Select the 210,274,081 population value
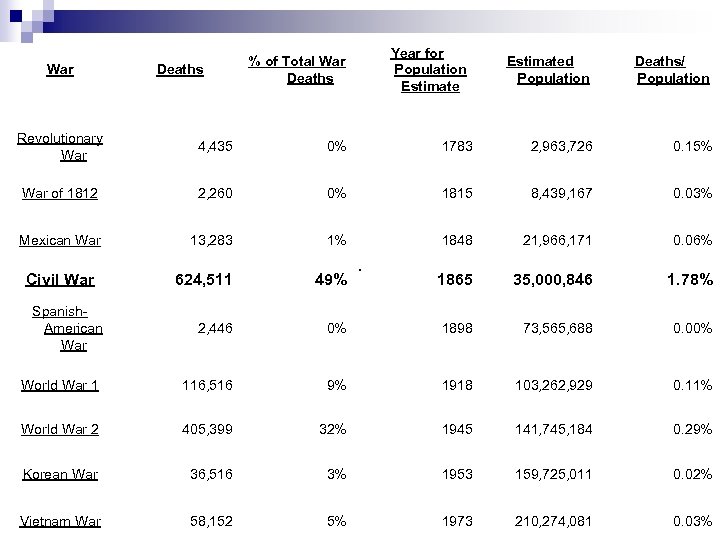Image resolution: width=720 pixels, height=540 pixels. click(554, 521)
